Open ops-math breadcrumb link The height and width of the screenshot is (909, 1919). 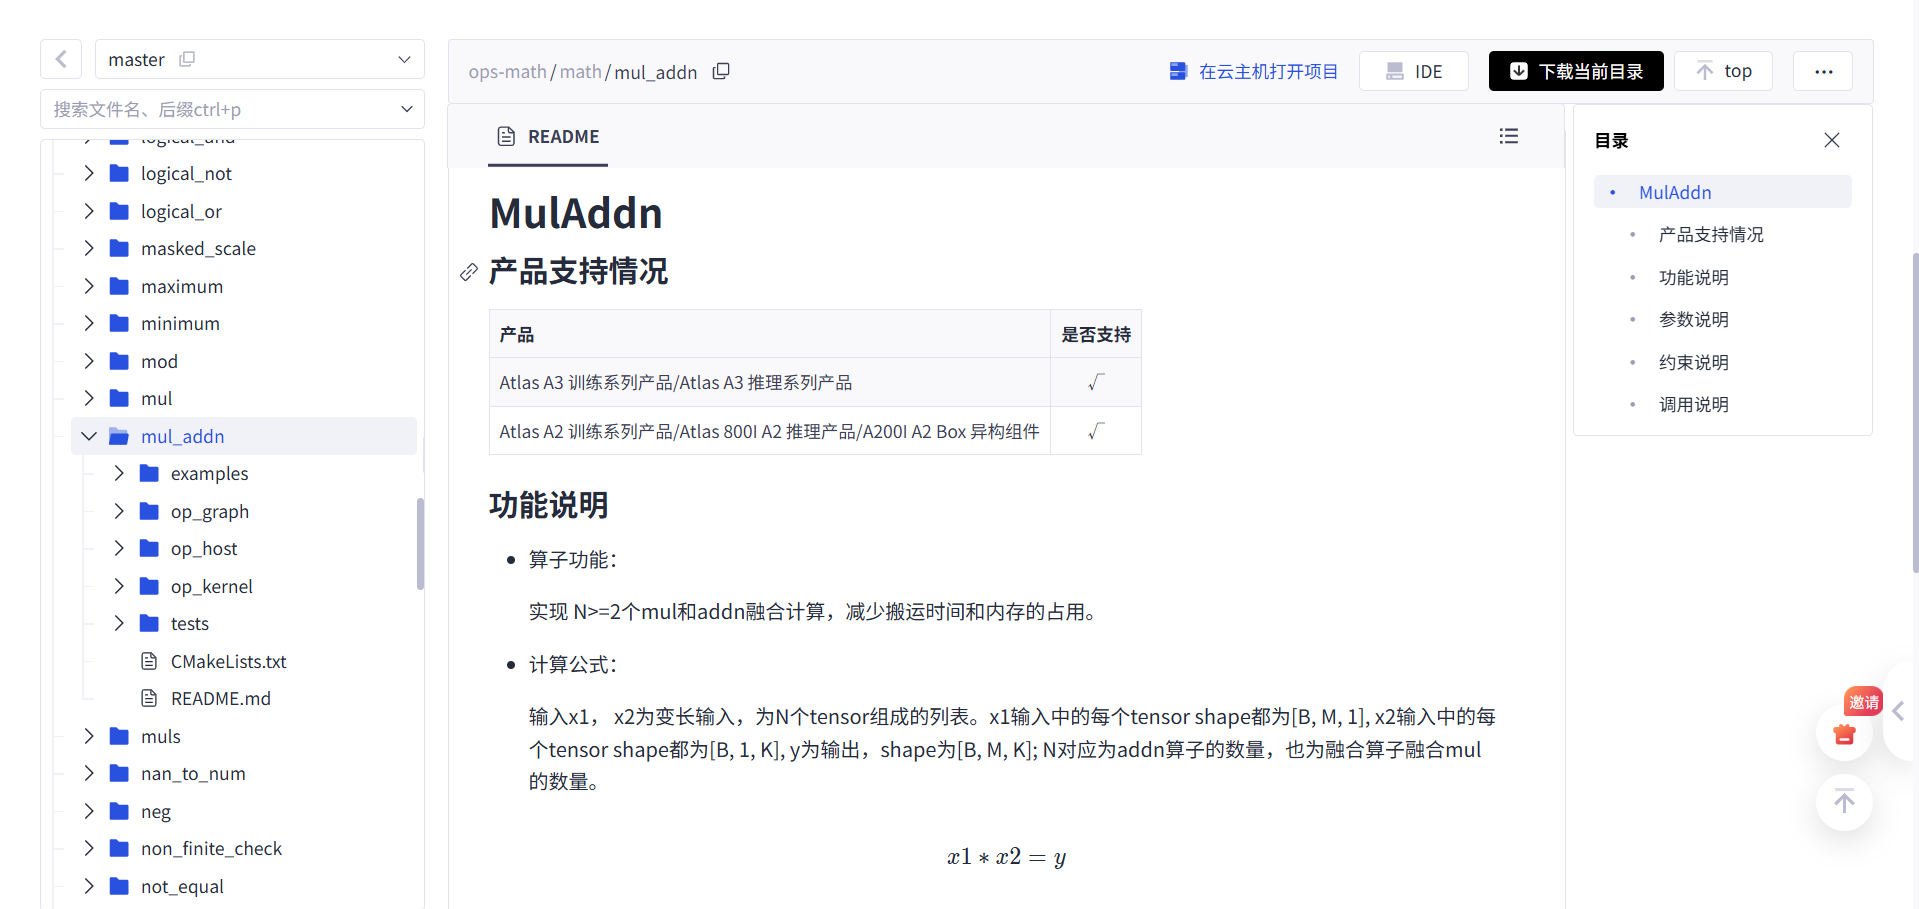[507, 72]
